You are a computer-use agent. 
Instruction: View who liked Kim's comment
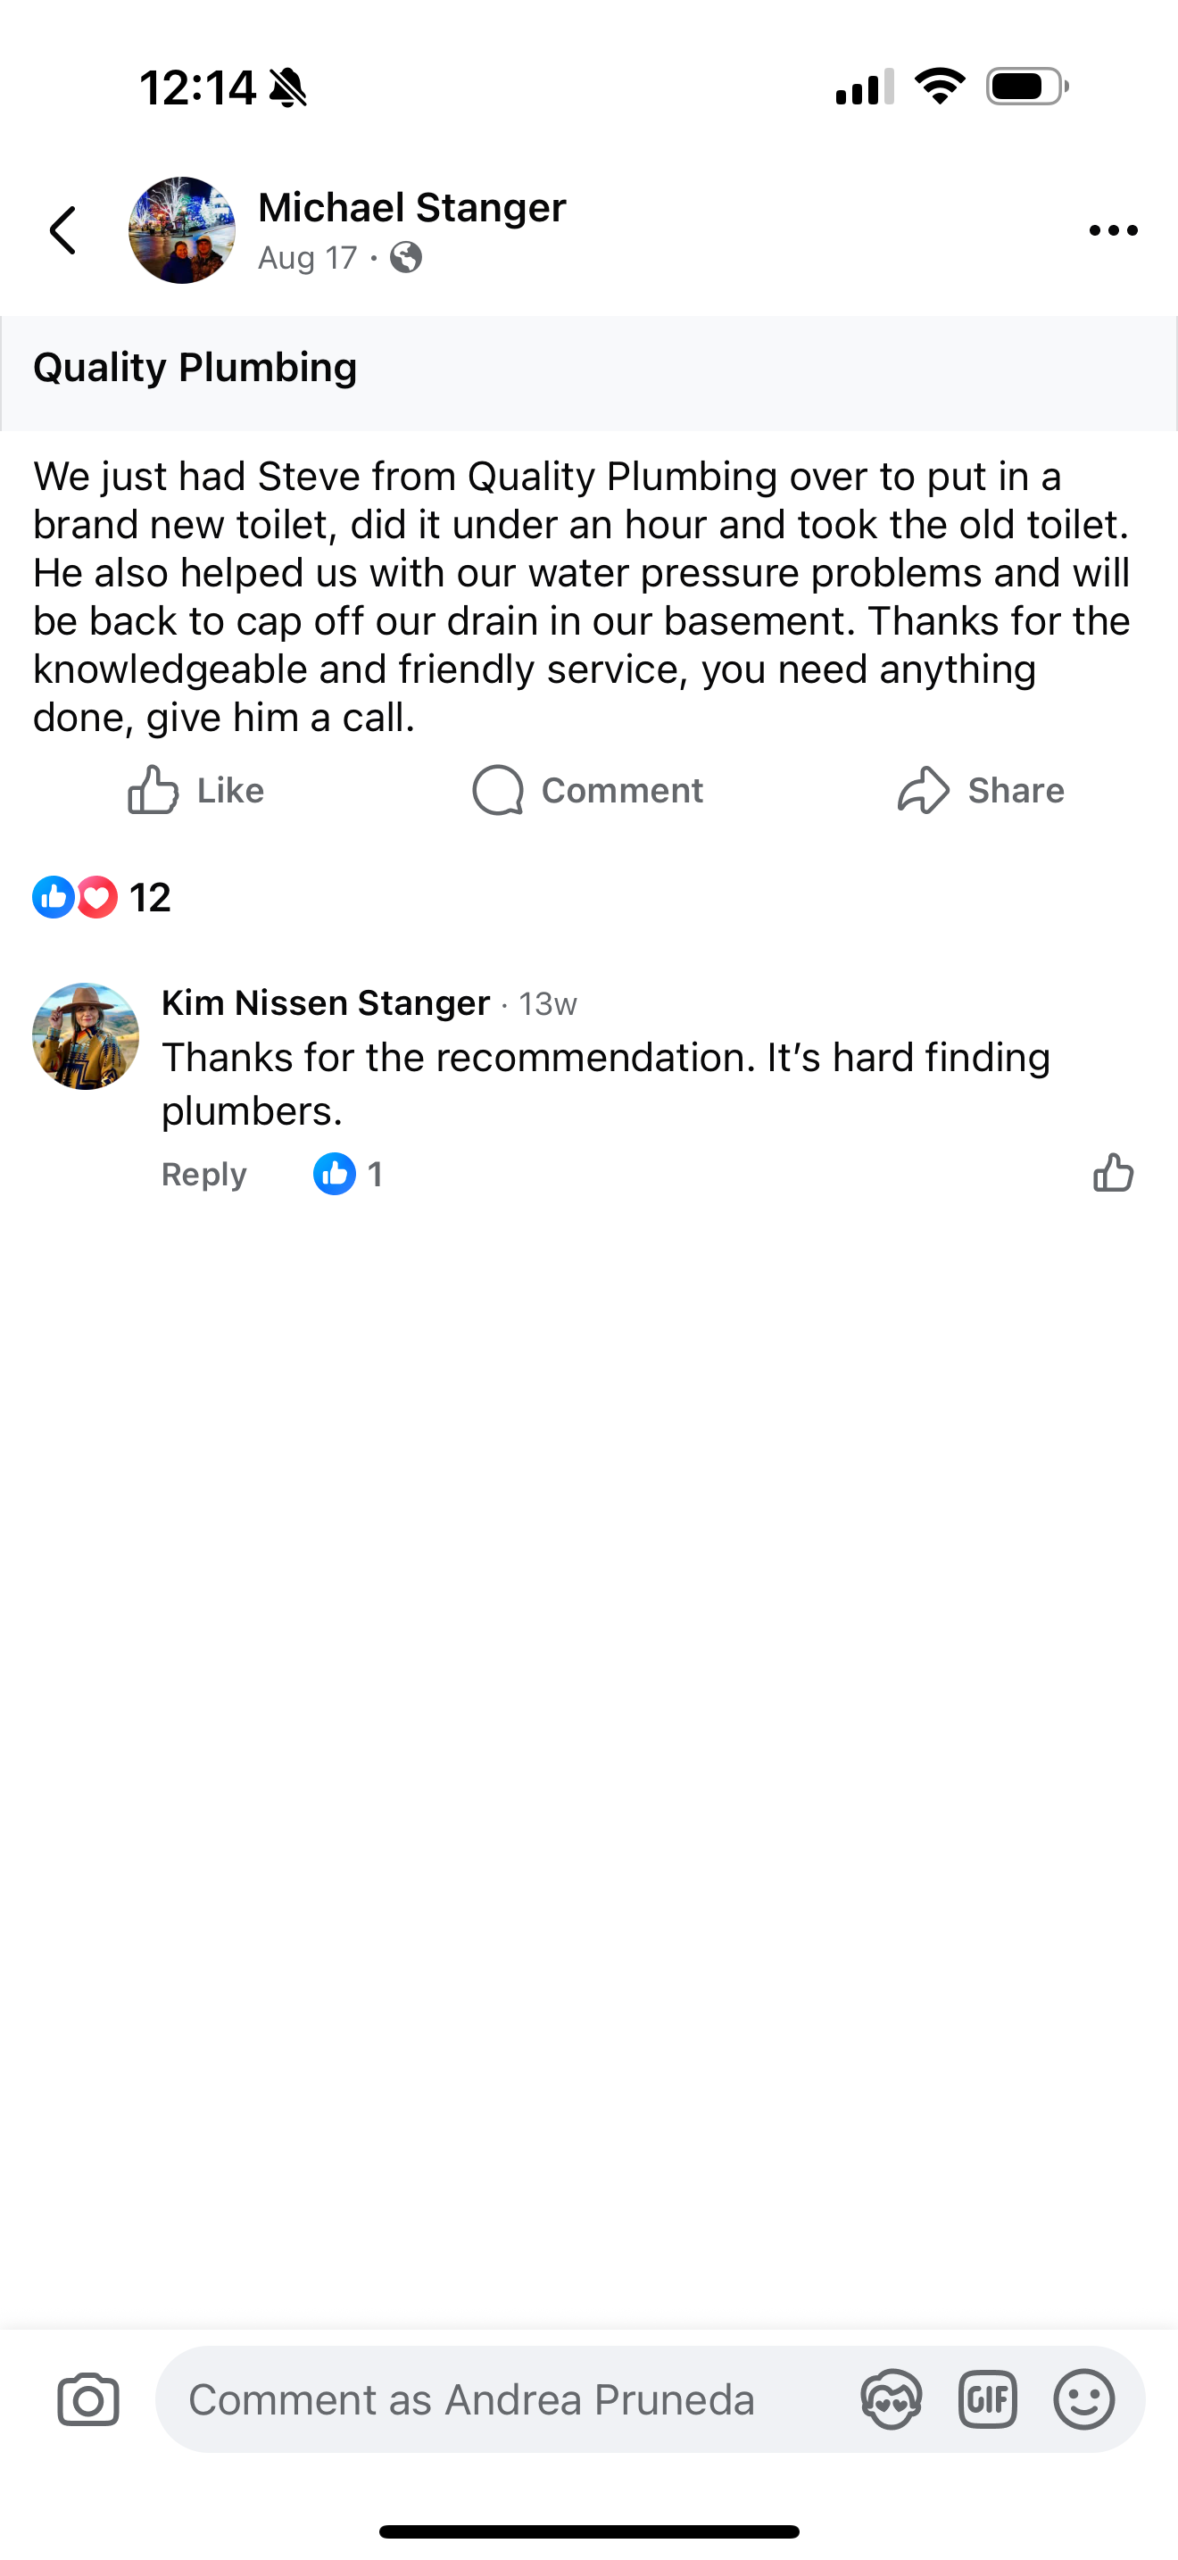point(348,1174)
